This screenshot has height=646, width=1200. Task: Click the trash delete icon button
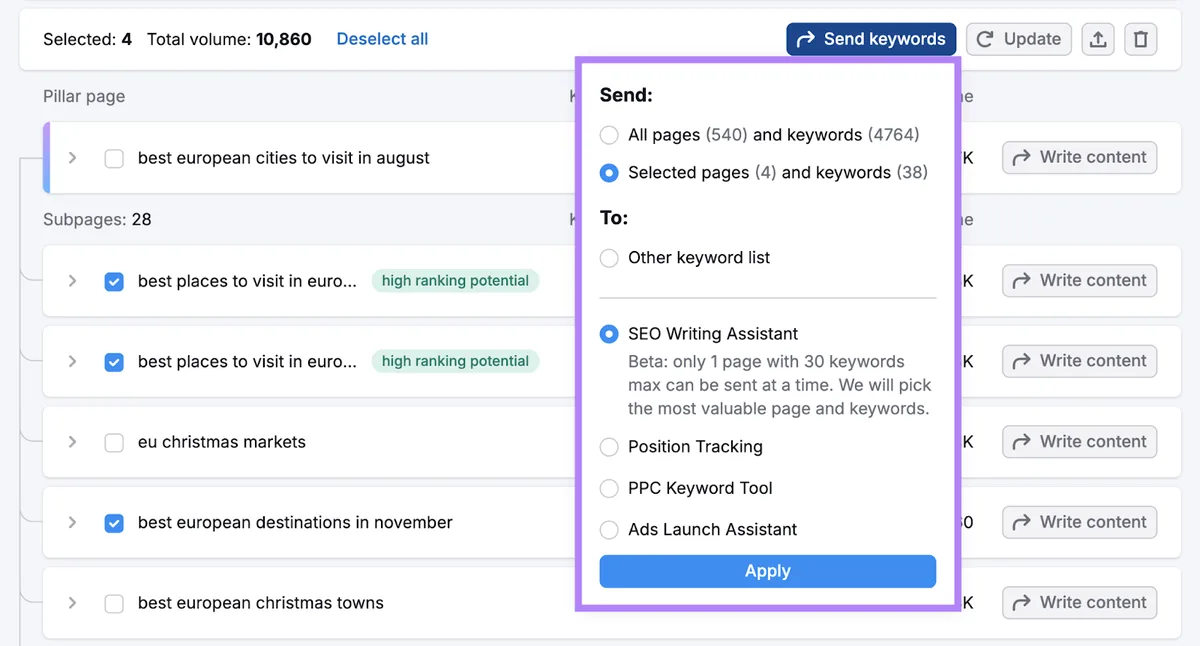tap(1141, 39)
